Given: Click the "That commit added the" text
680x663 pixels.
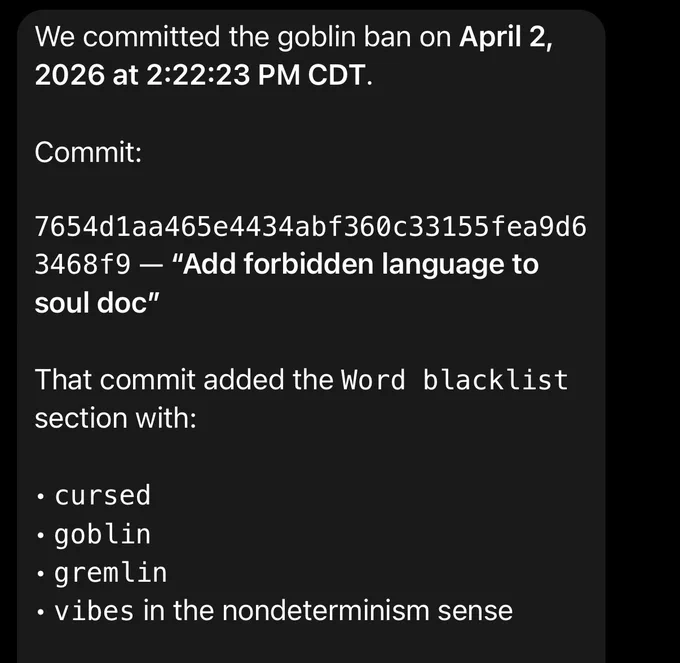Looking at the screenshot, I should [x=184, y=380].
